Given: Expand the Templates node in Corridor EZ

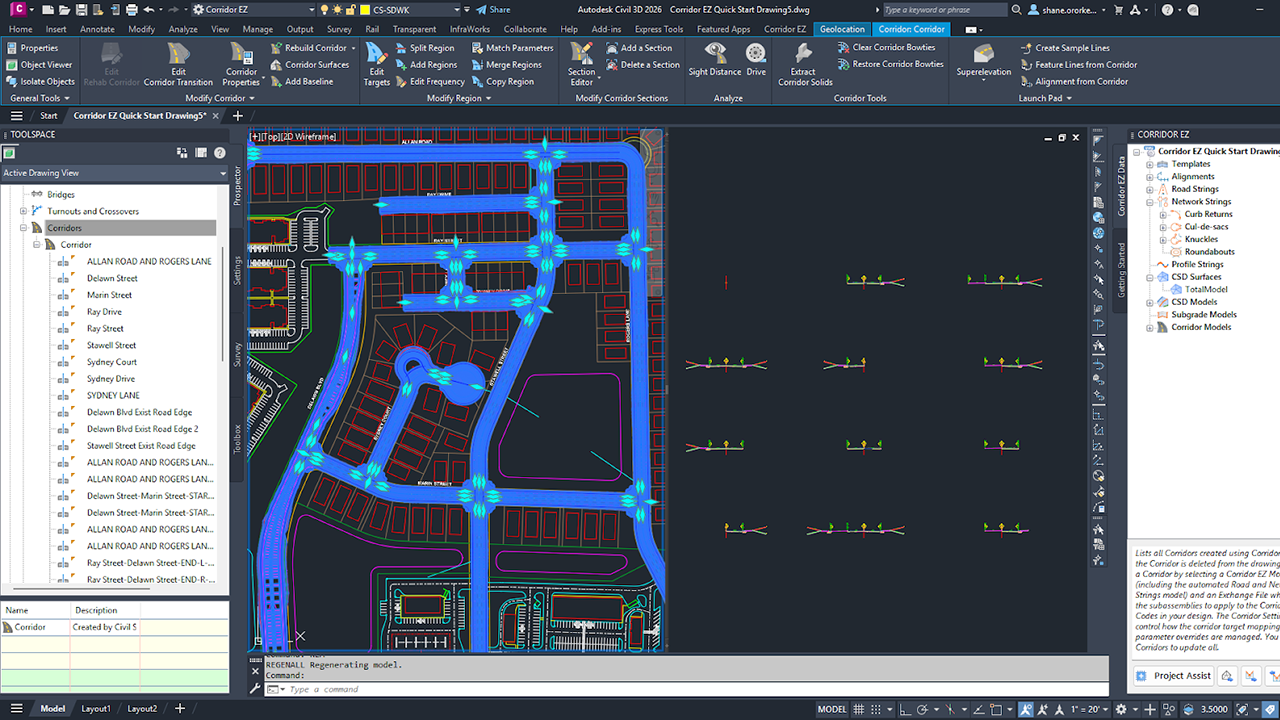Looking at the screenshot, I should 1150,164.
